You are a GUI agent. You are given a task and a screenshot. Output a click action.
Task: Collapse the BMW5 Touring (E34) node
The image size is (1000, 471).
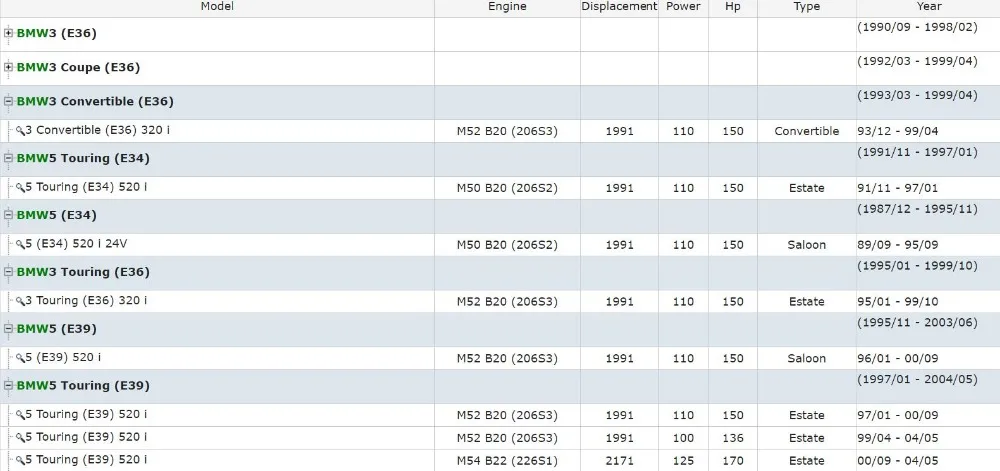pos(8,158)
